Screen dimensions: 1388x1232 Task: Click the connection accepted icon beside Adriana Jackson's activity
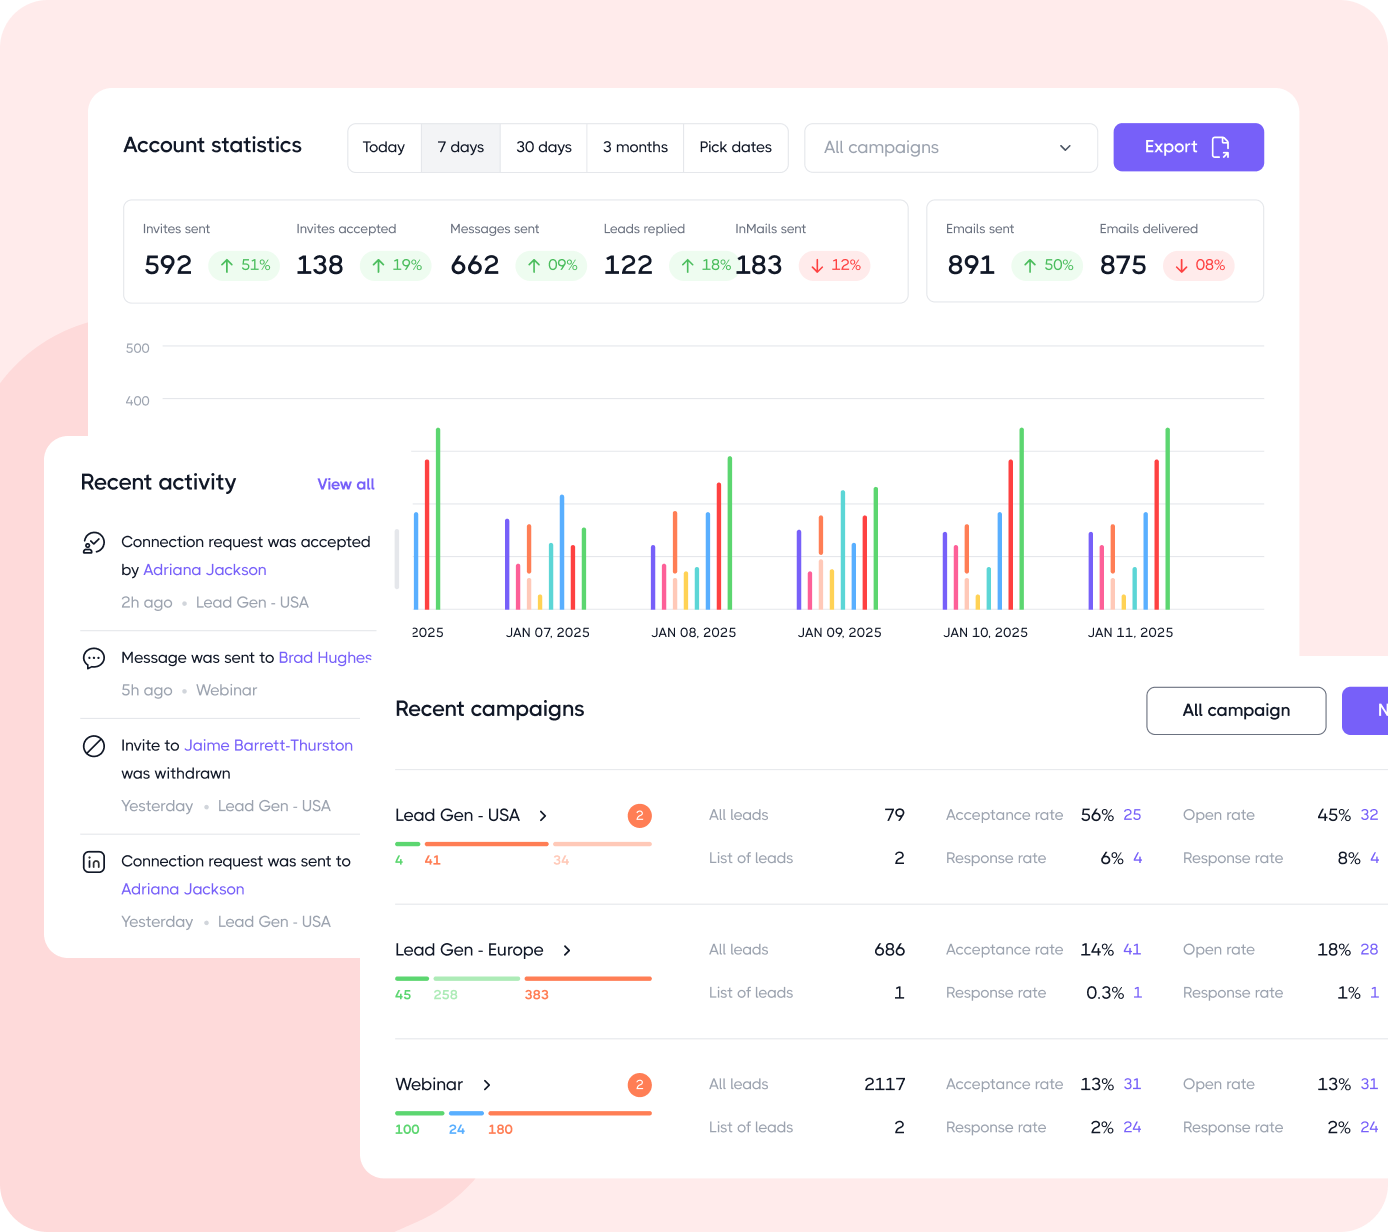(x=93, y=543)
